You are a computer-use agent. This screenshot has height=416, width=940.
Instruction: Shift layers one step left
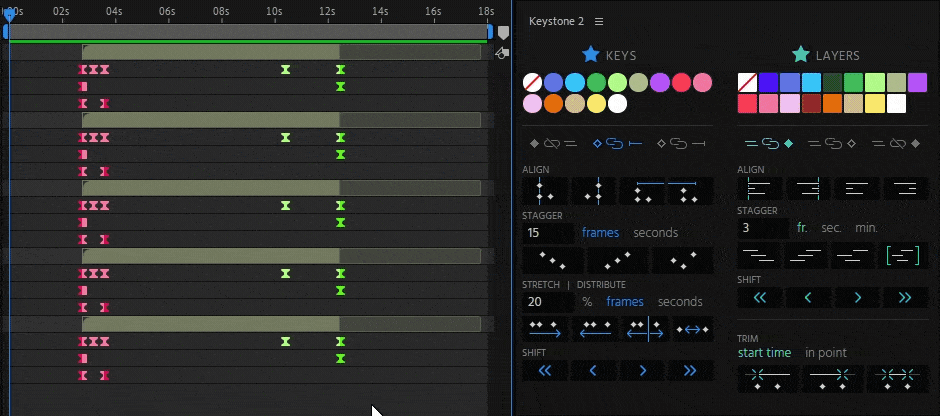808,298
